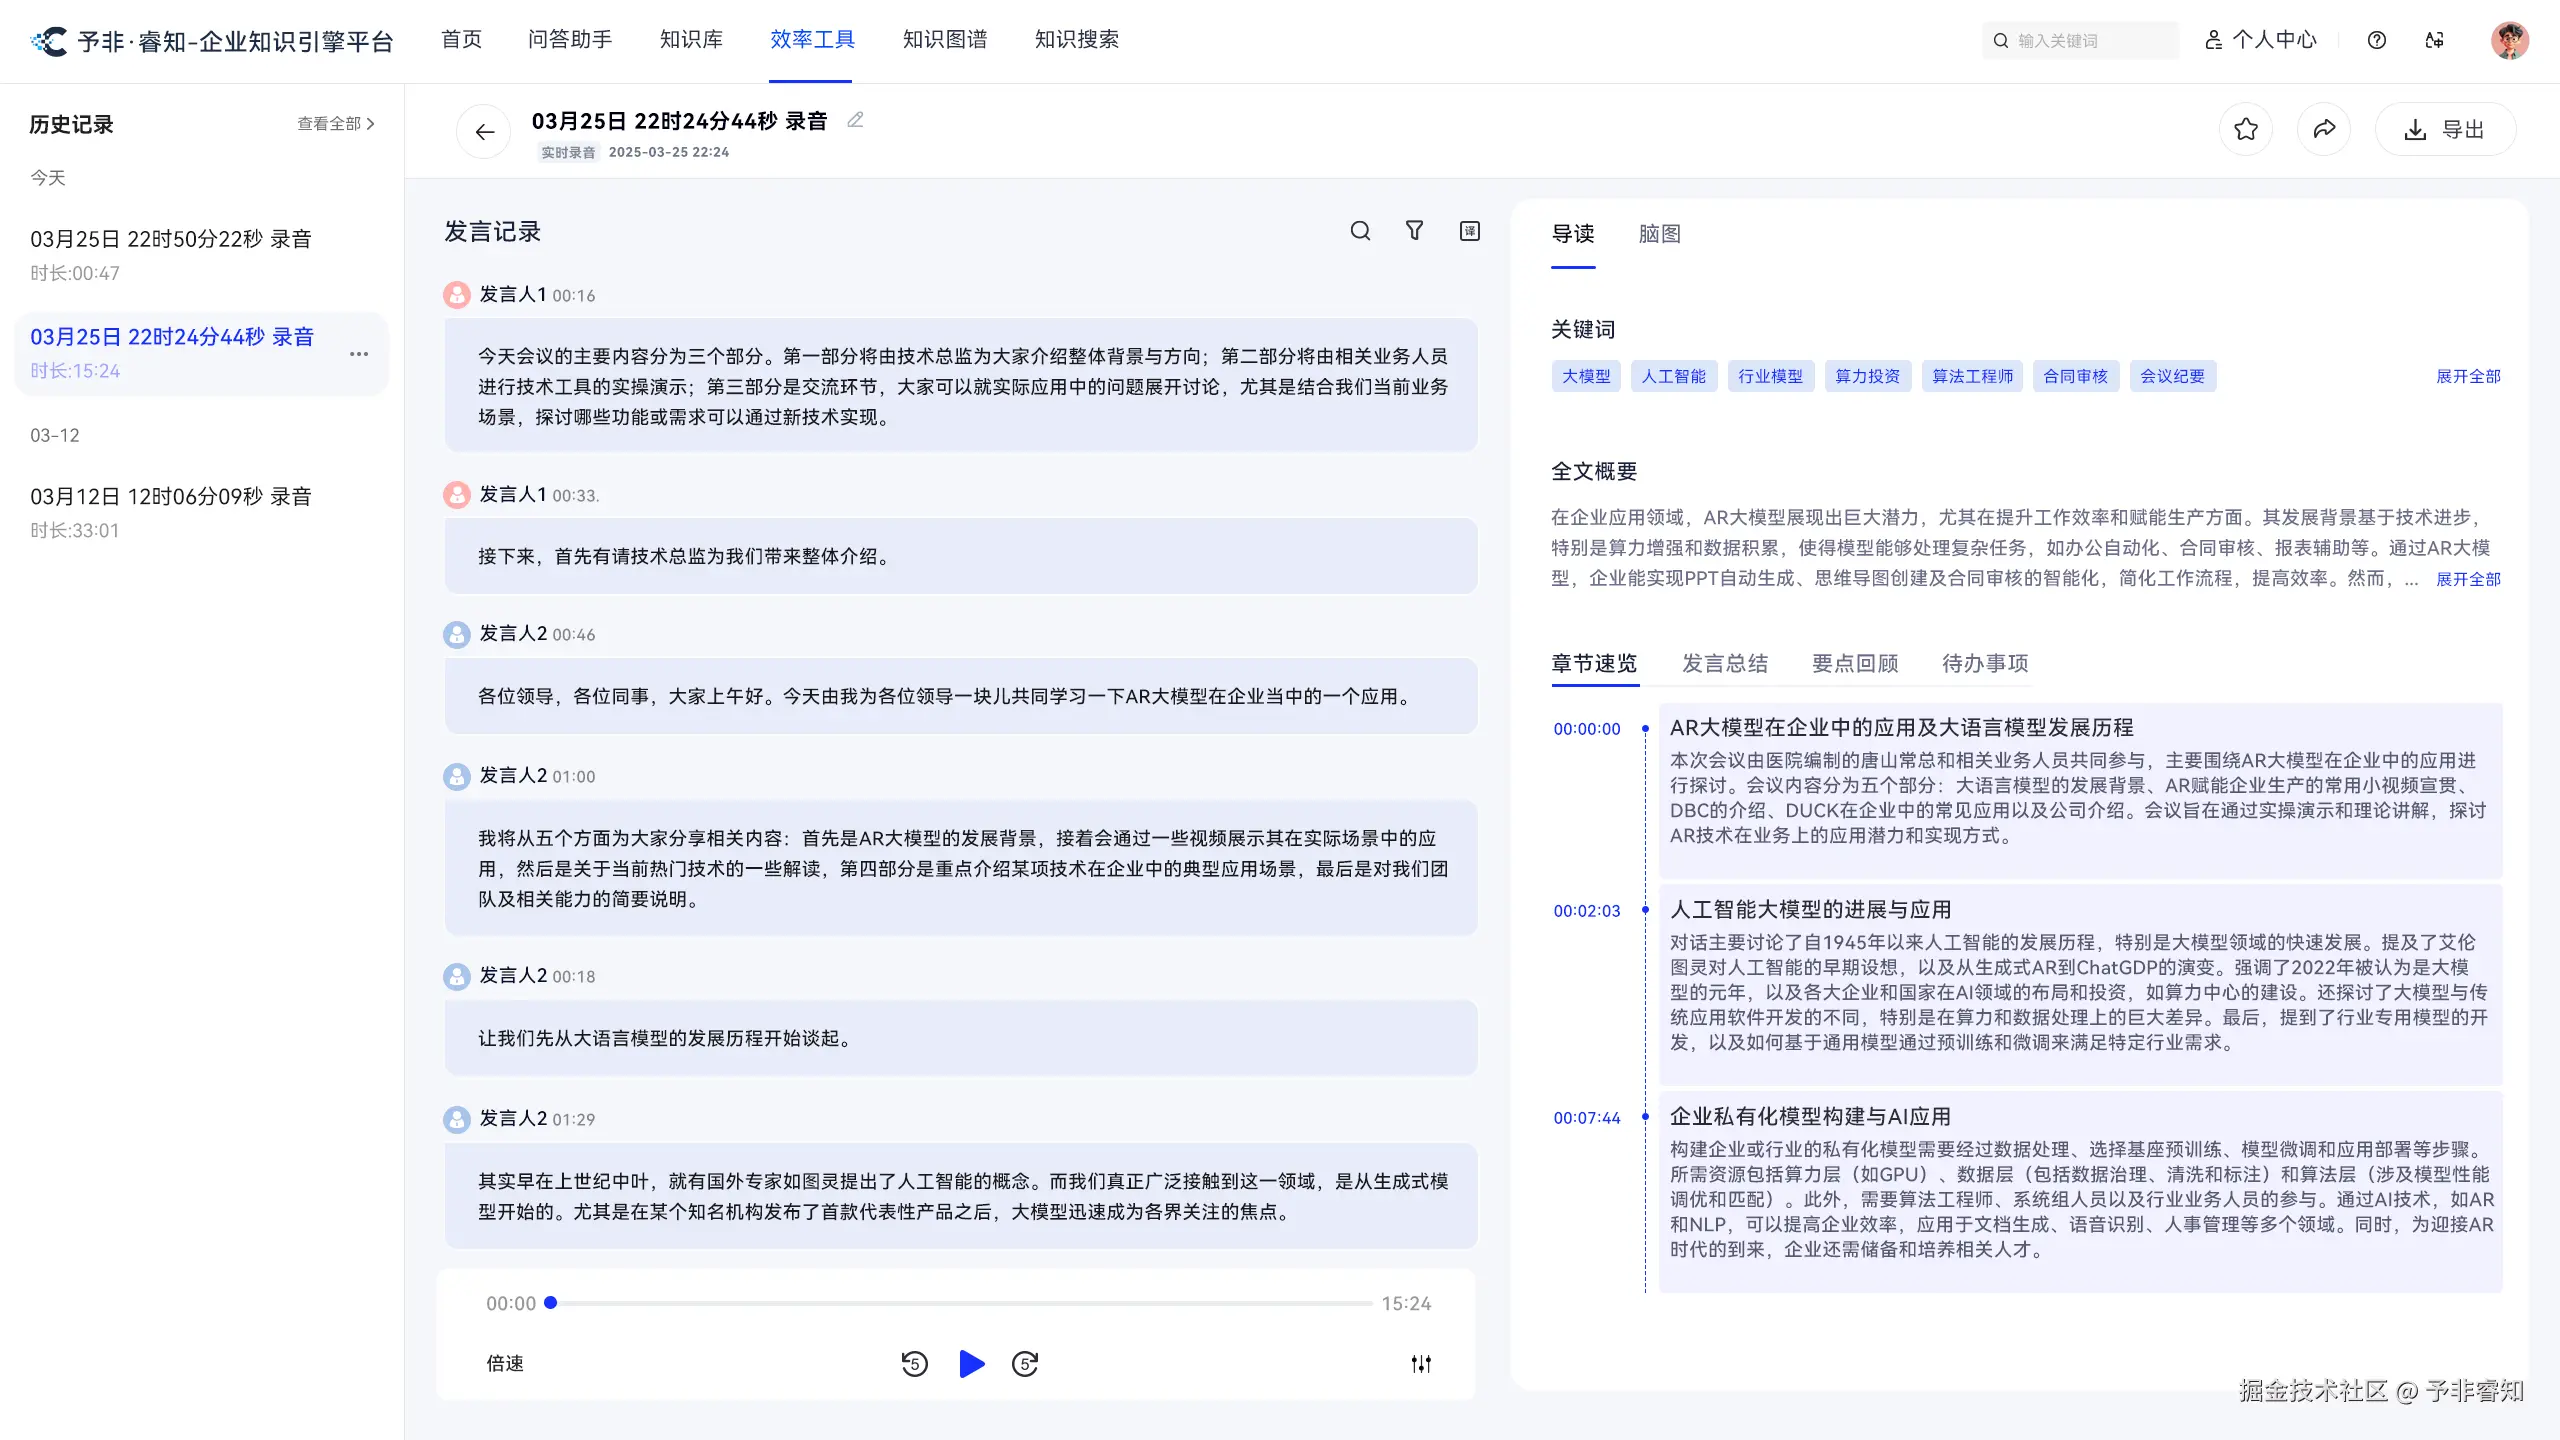
Task: Open the 待办事项 tab
Action: point(1984,663)
